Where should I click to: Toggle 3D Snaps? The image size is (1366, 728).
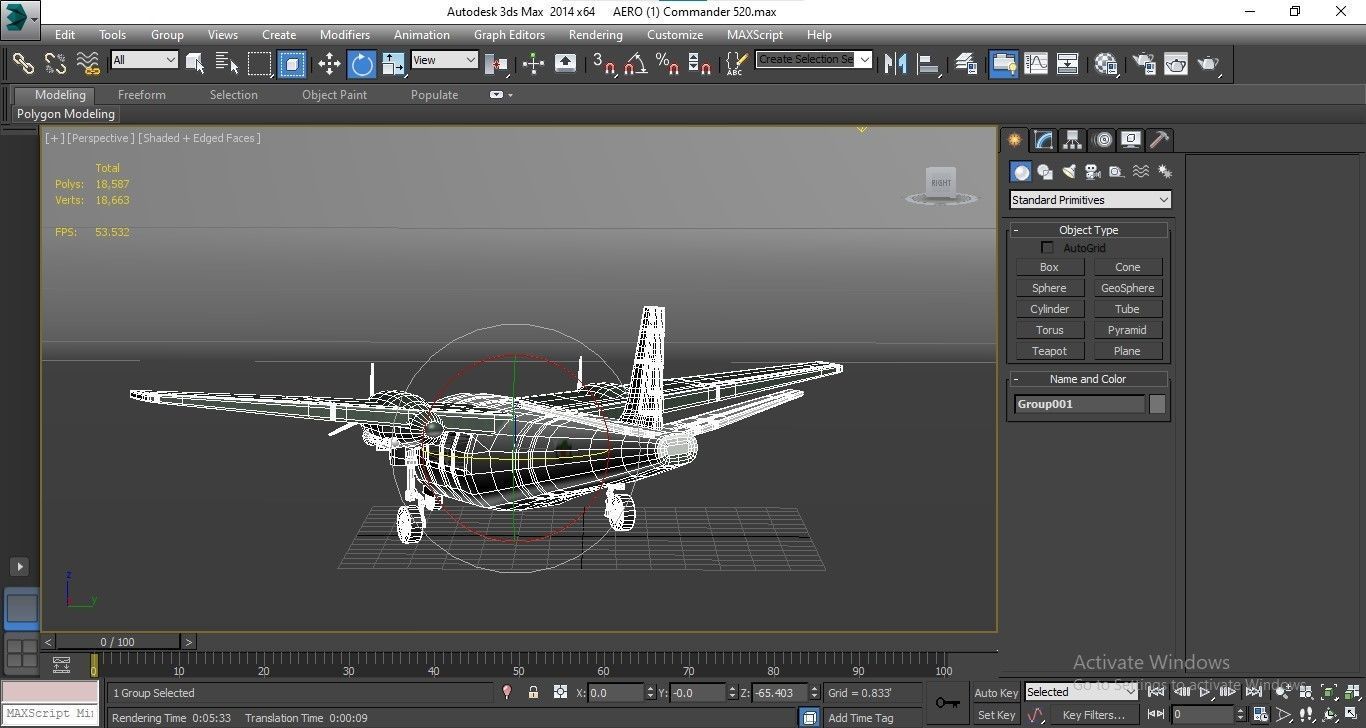click(603, 64)
